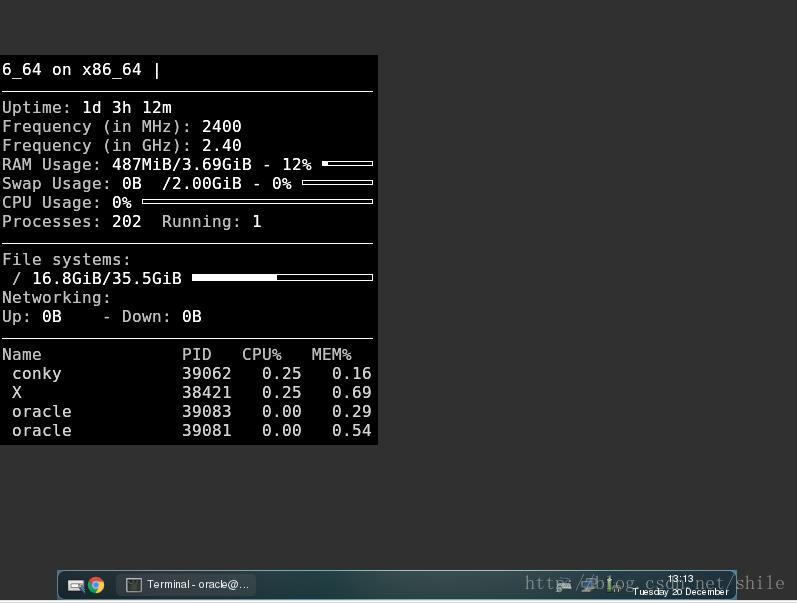Click the leftmost launcher icon in the taskbar
797x603 pixels.
[x=75, y=585]
